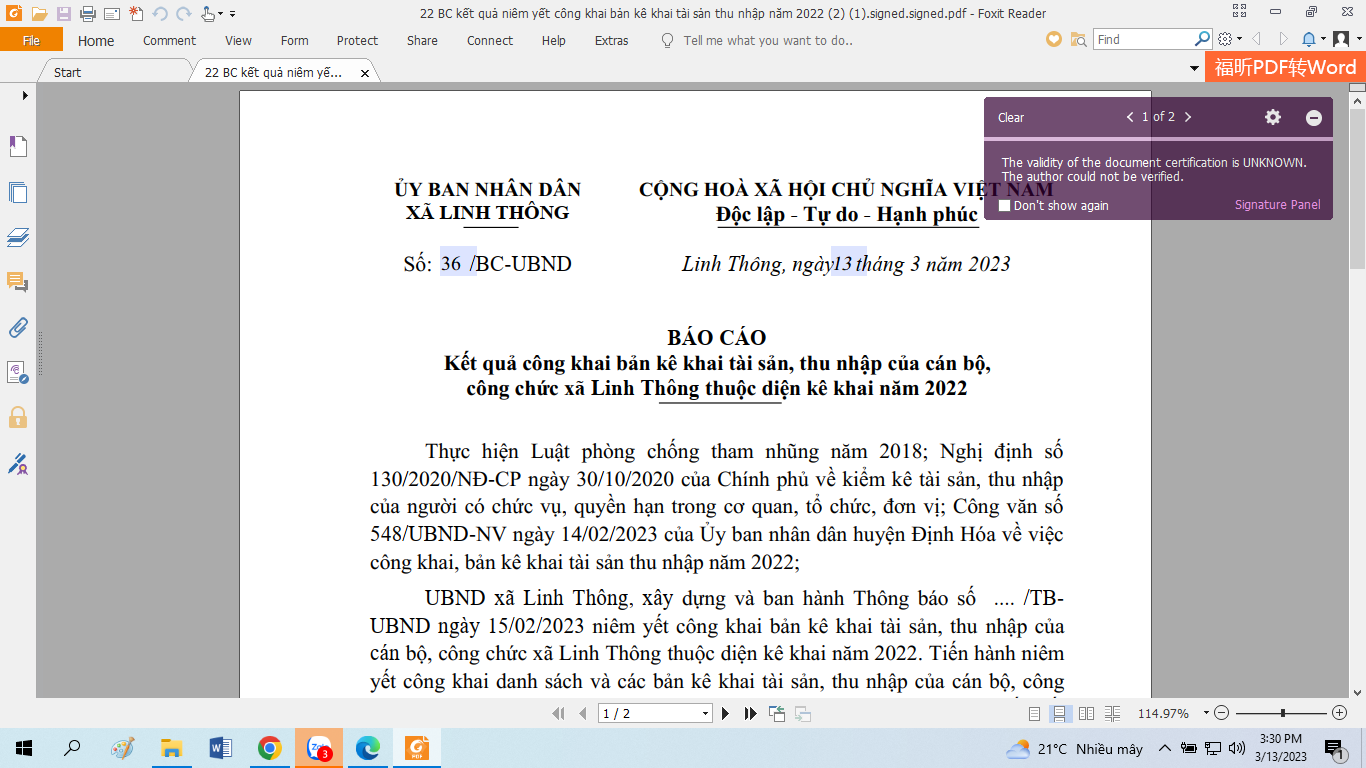
Task: Expand the left navigation panel arrow
Action: coord(24,95)
